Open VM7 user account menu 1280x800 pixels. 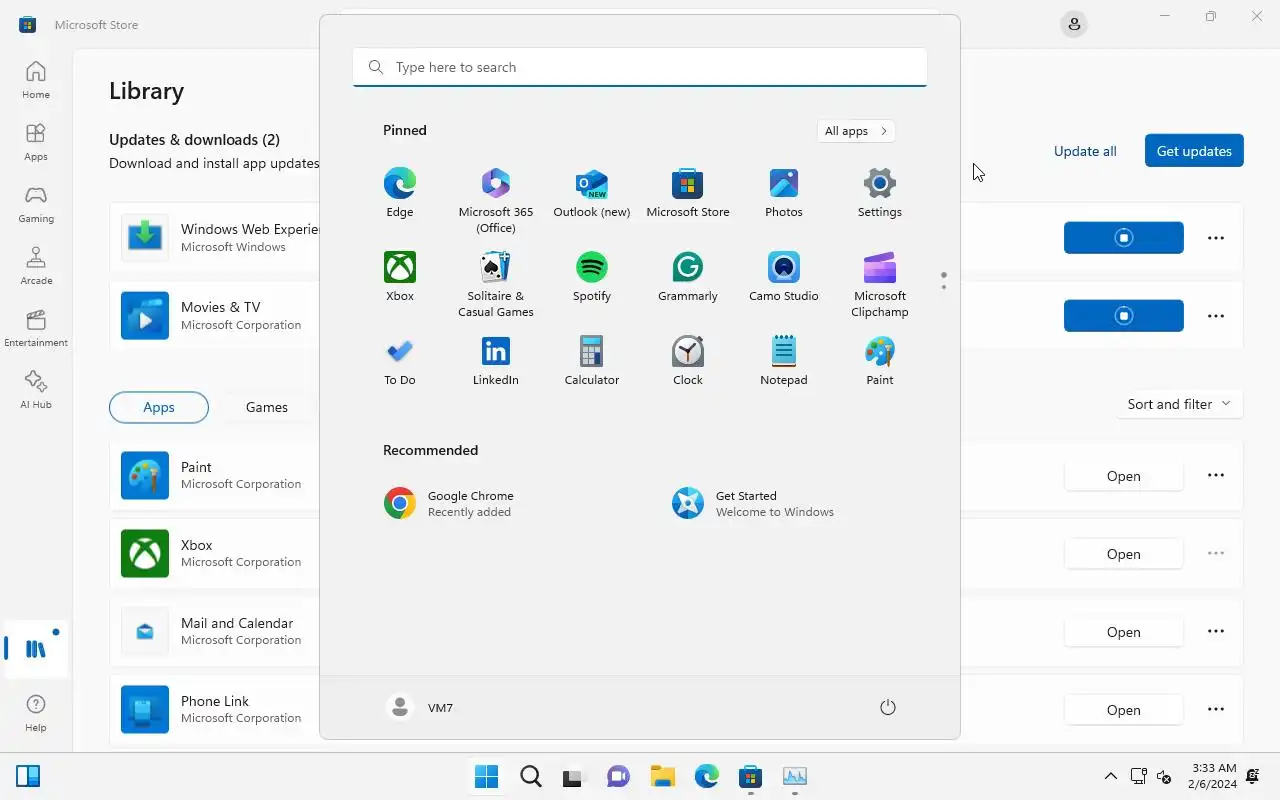(x=420, y=707)
